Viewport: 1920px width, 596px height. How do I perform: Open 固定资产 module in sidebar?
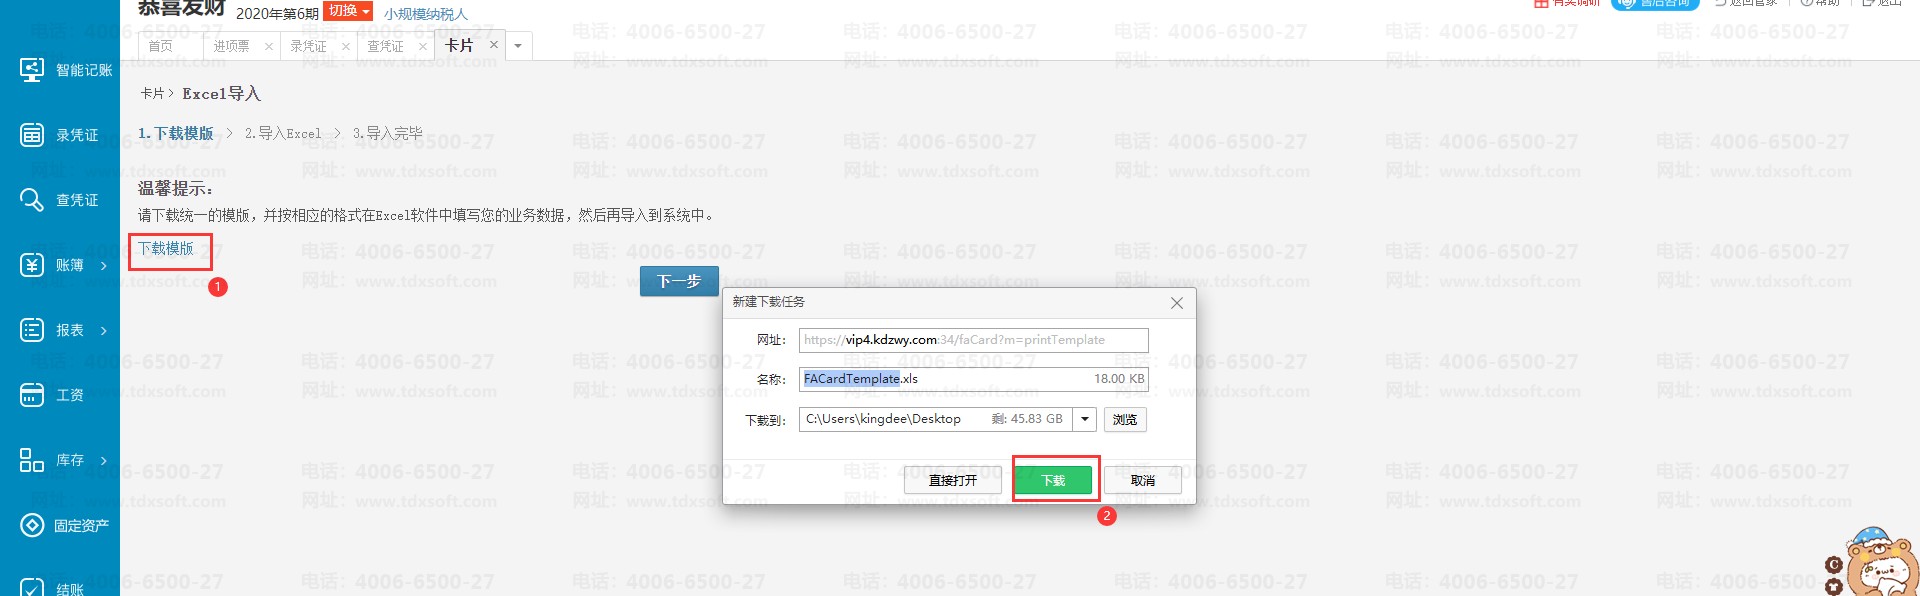click(x=65, y=525)
